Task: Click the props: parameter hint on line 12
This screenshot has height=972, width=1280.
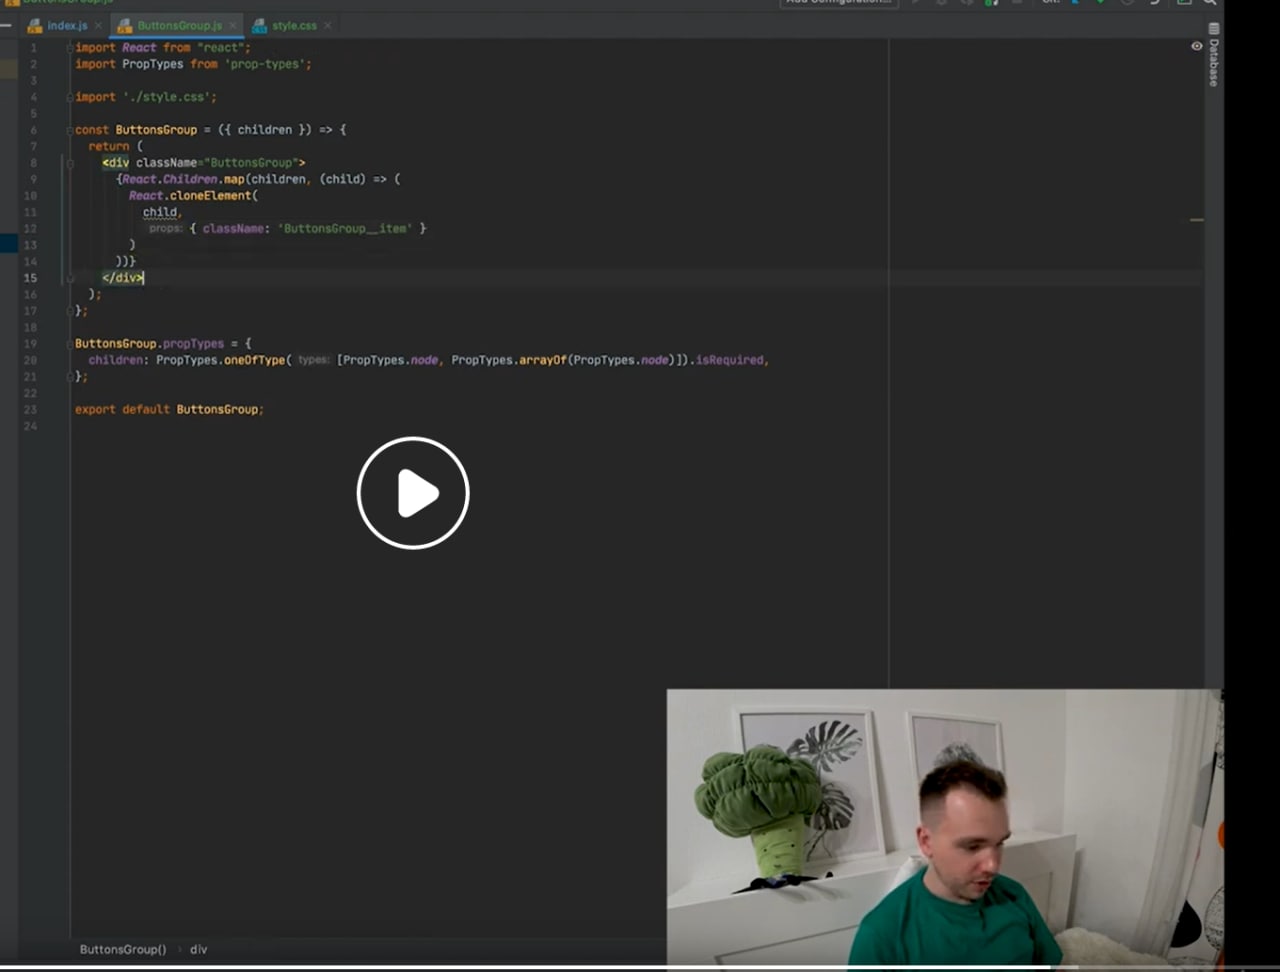Action: [x=166, y=229]
